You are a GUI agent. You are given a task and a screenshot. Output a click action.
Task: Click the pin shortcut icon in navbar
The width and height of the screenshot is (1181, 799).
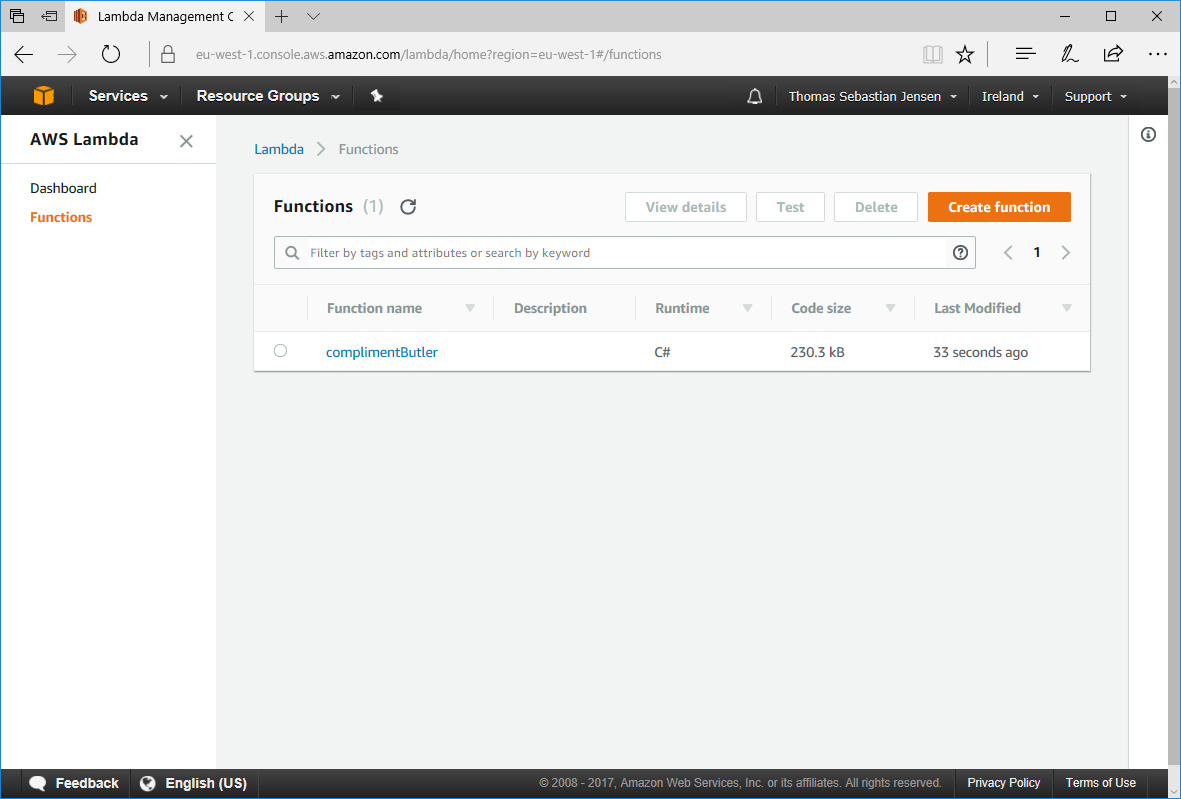click(x=377, y=96)
